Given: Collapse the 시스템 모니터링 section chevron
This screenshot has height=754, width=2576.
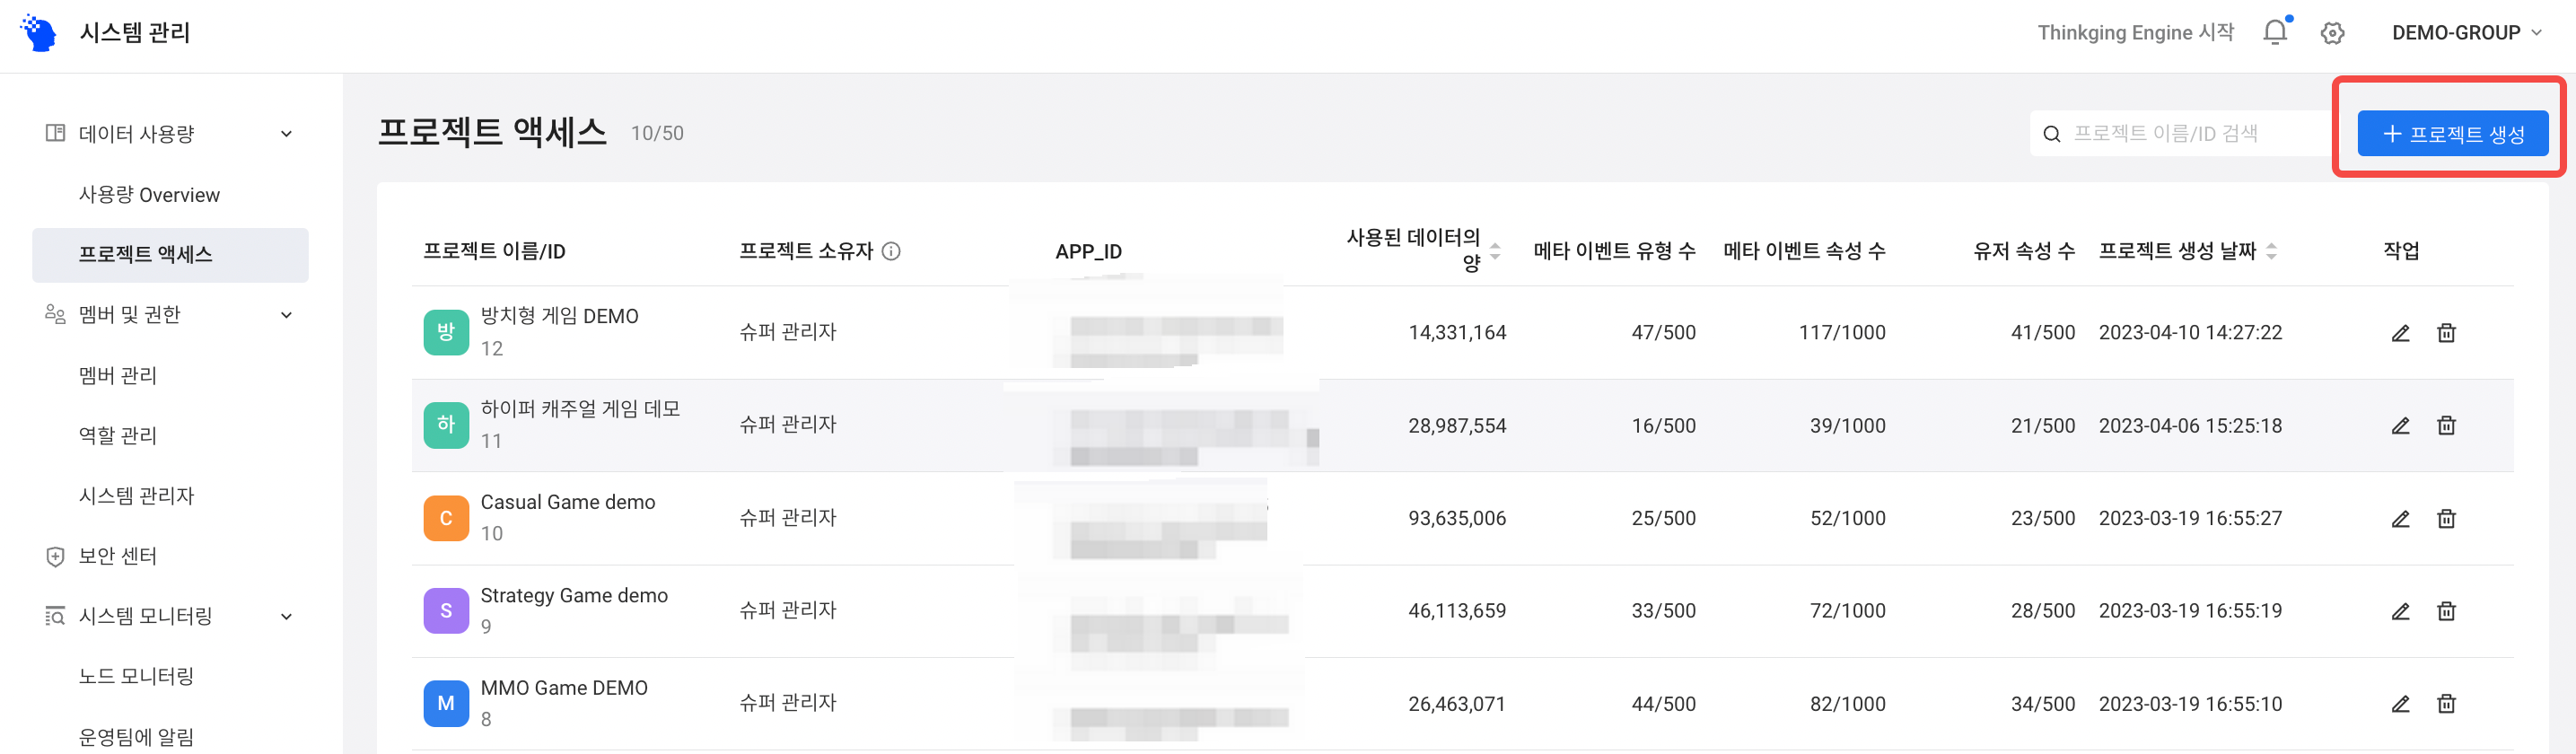Looking at the screenshot, I should click(286, 616).
